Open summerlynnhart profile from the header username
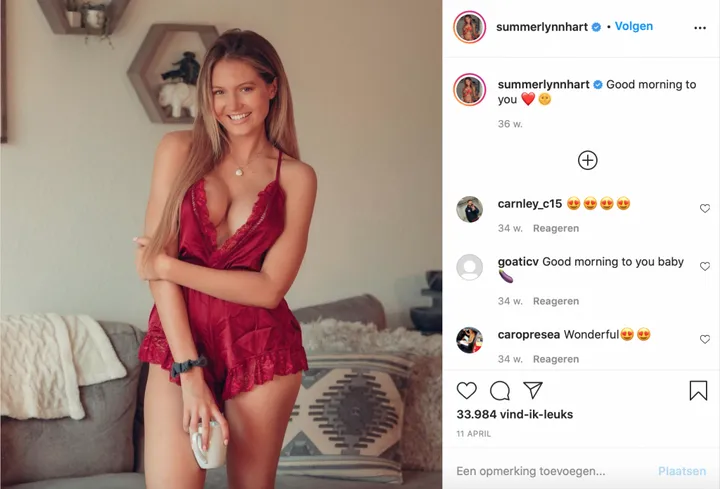 pos(542,27)
